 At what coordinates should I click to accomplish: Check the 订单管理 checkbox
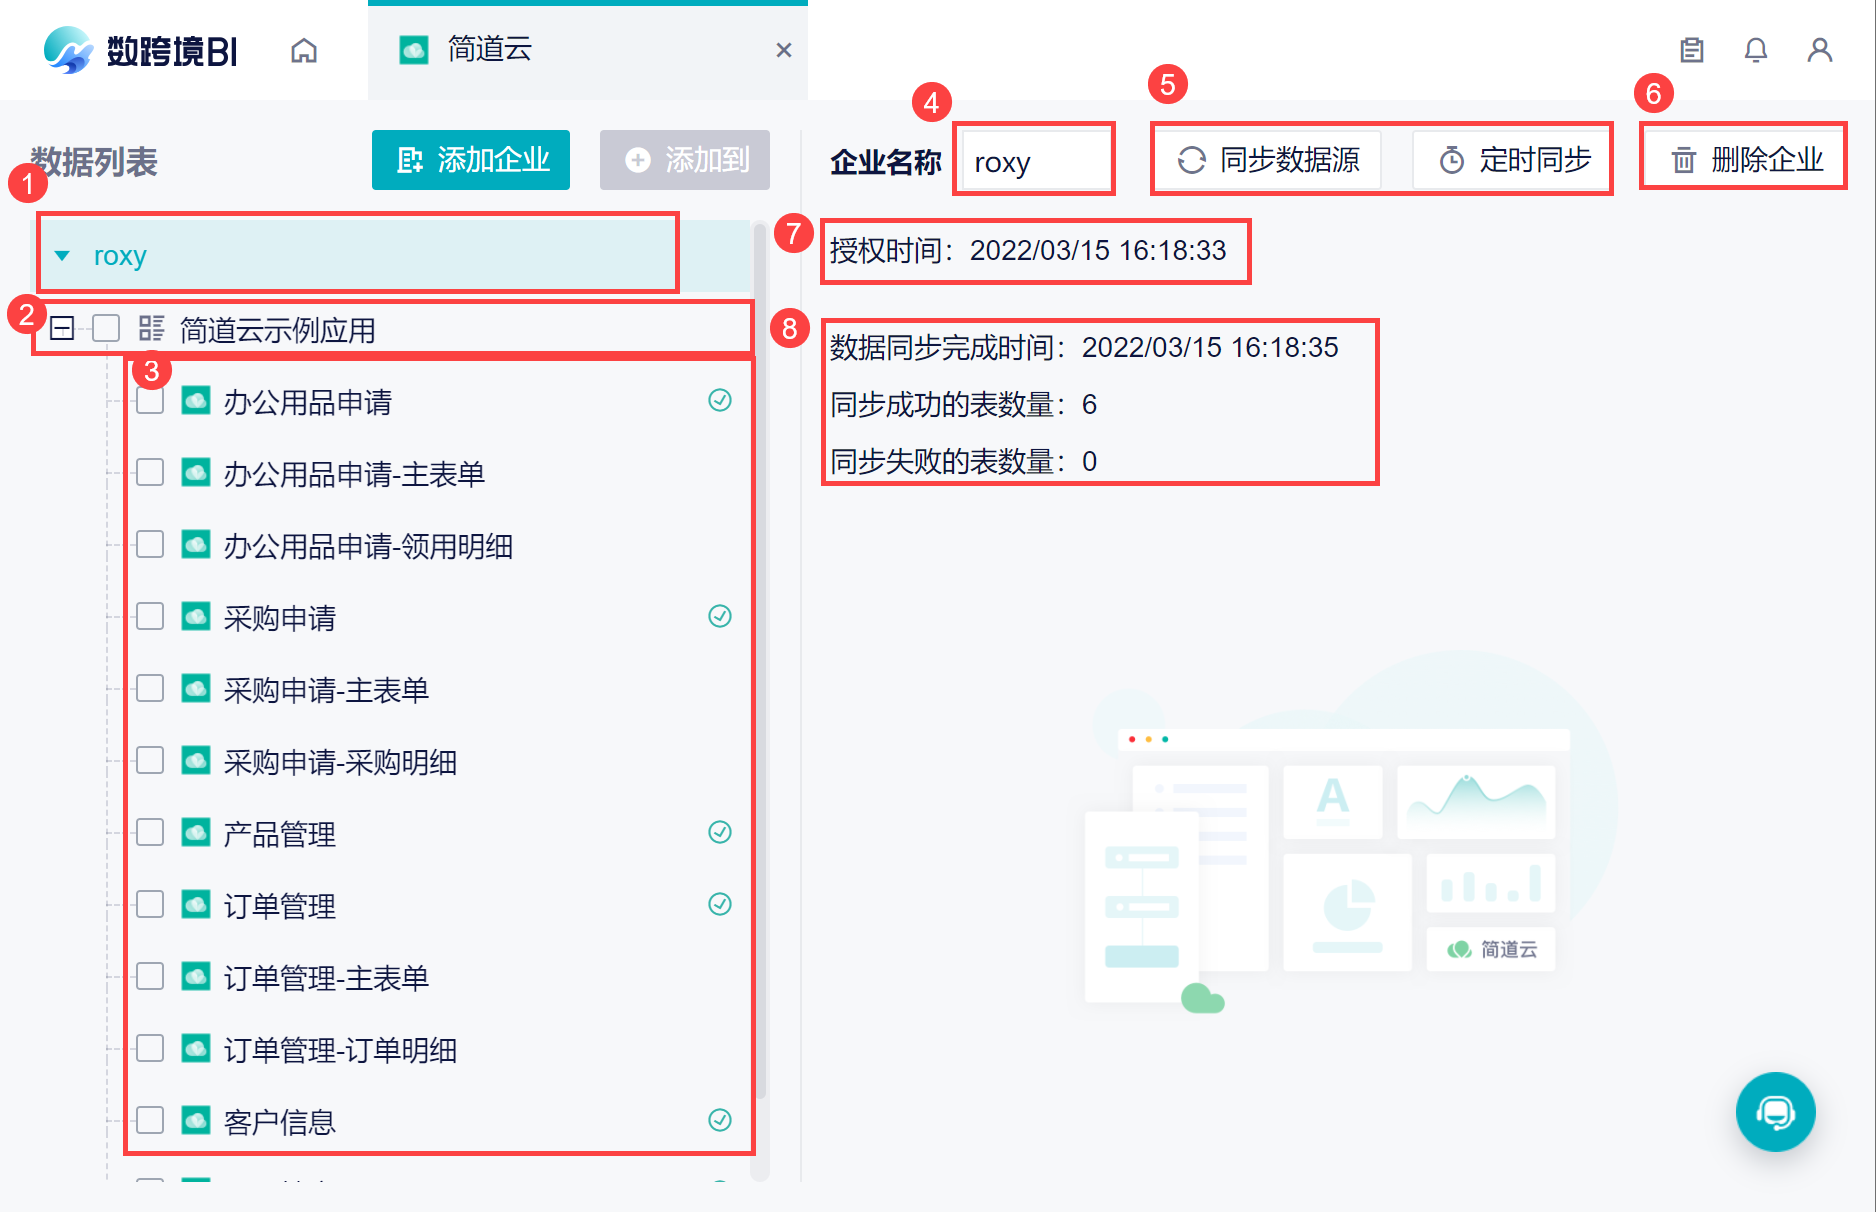(150, 904)
